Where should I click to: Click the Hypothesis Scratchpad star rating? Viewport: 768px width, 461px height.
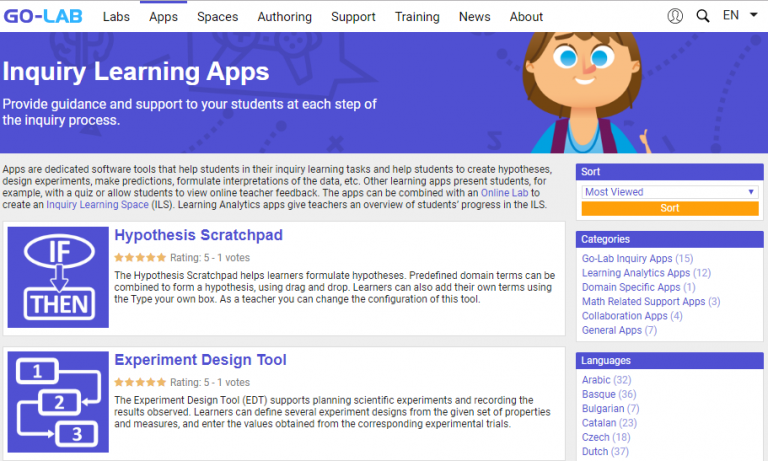(140, 257)
